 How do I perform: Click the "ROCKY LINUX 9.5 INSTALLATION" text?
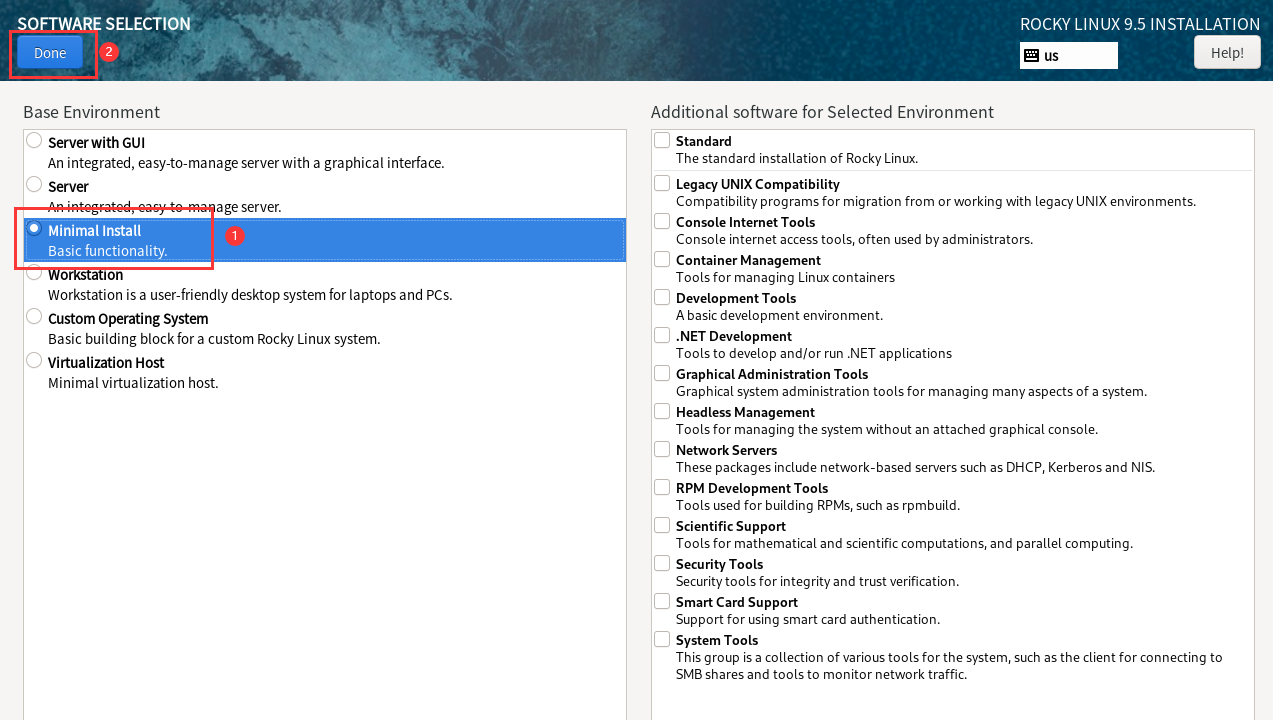coord(1140,24)
